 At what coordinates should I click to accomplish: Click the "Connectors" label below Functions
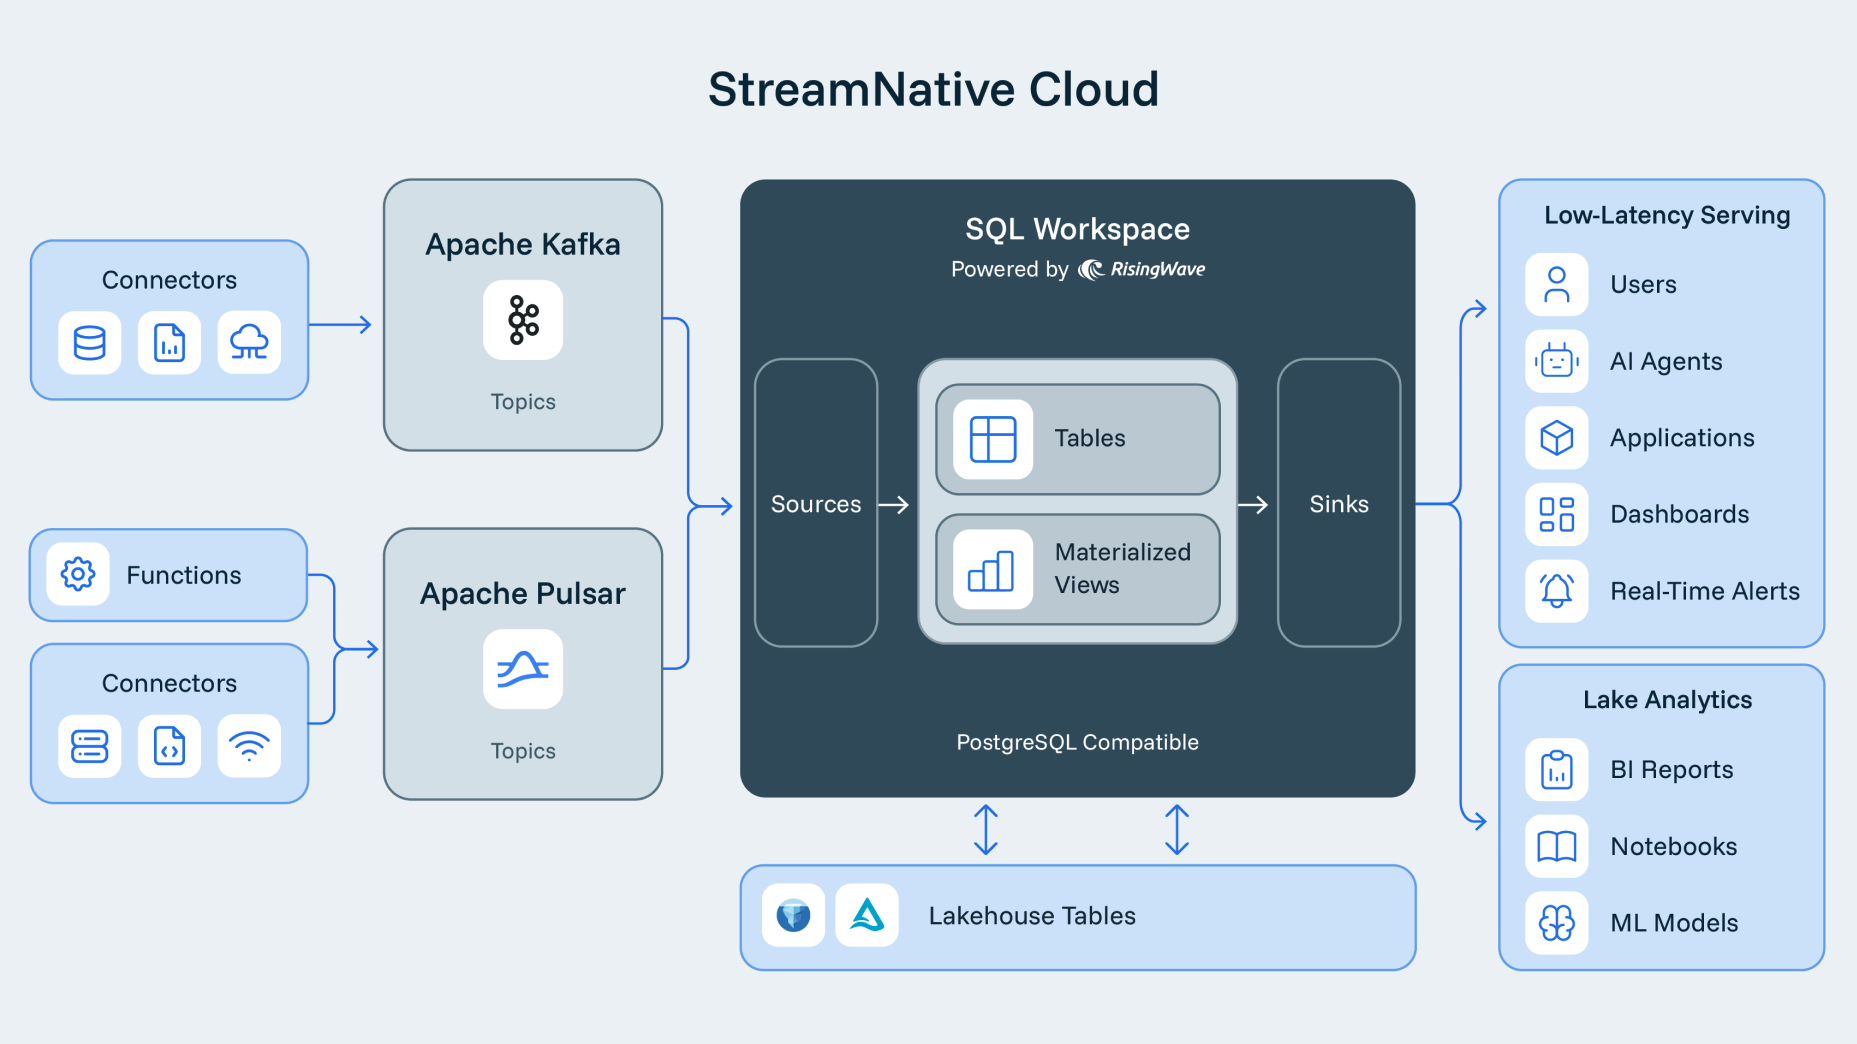click(x=169, y=683)
